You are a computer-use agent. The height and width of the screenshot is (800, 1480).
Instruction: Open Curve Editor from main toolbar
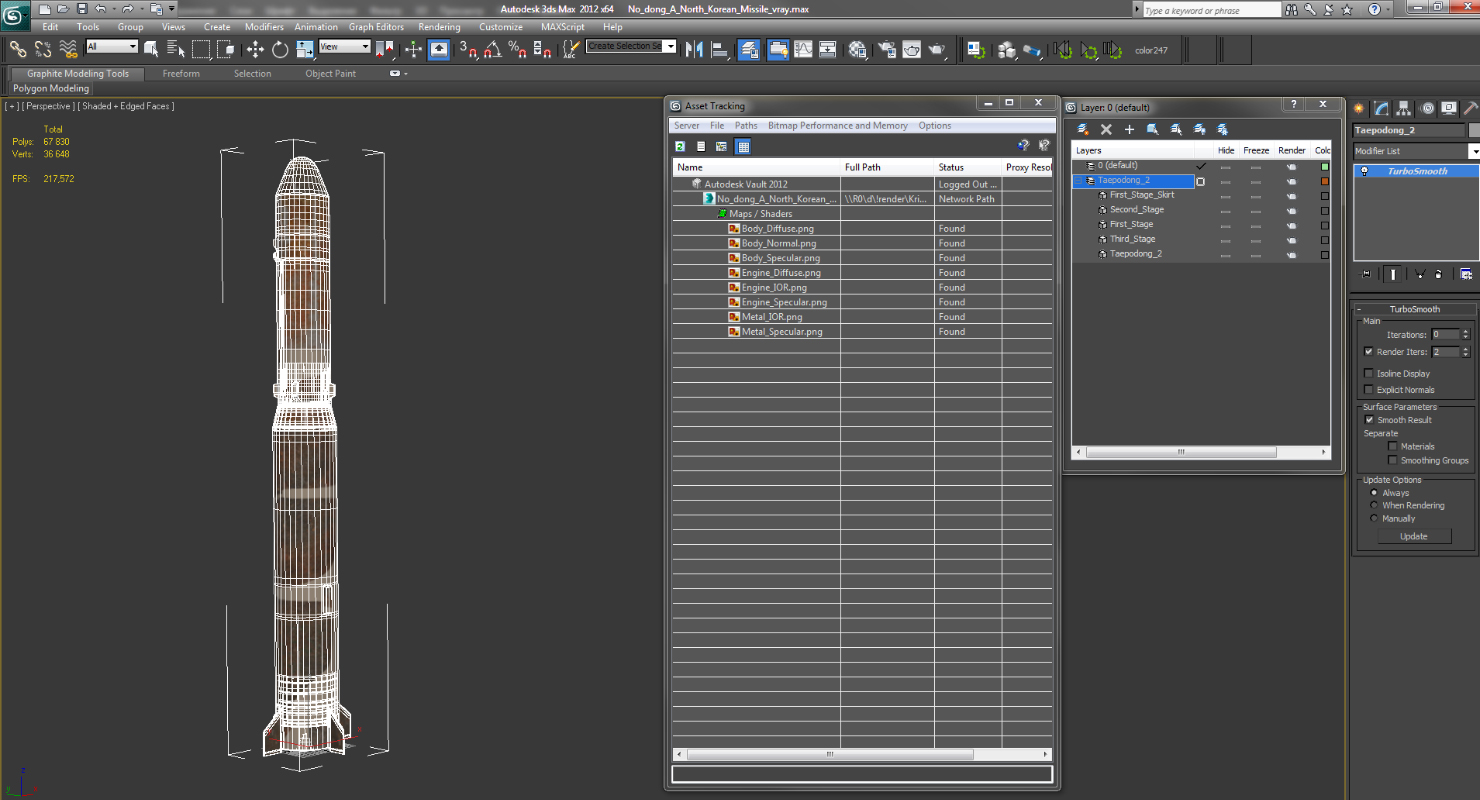(x=803, y=49)
